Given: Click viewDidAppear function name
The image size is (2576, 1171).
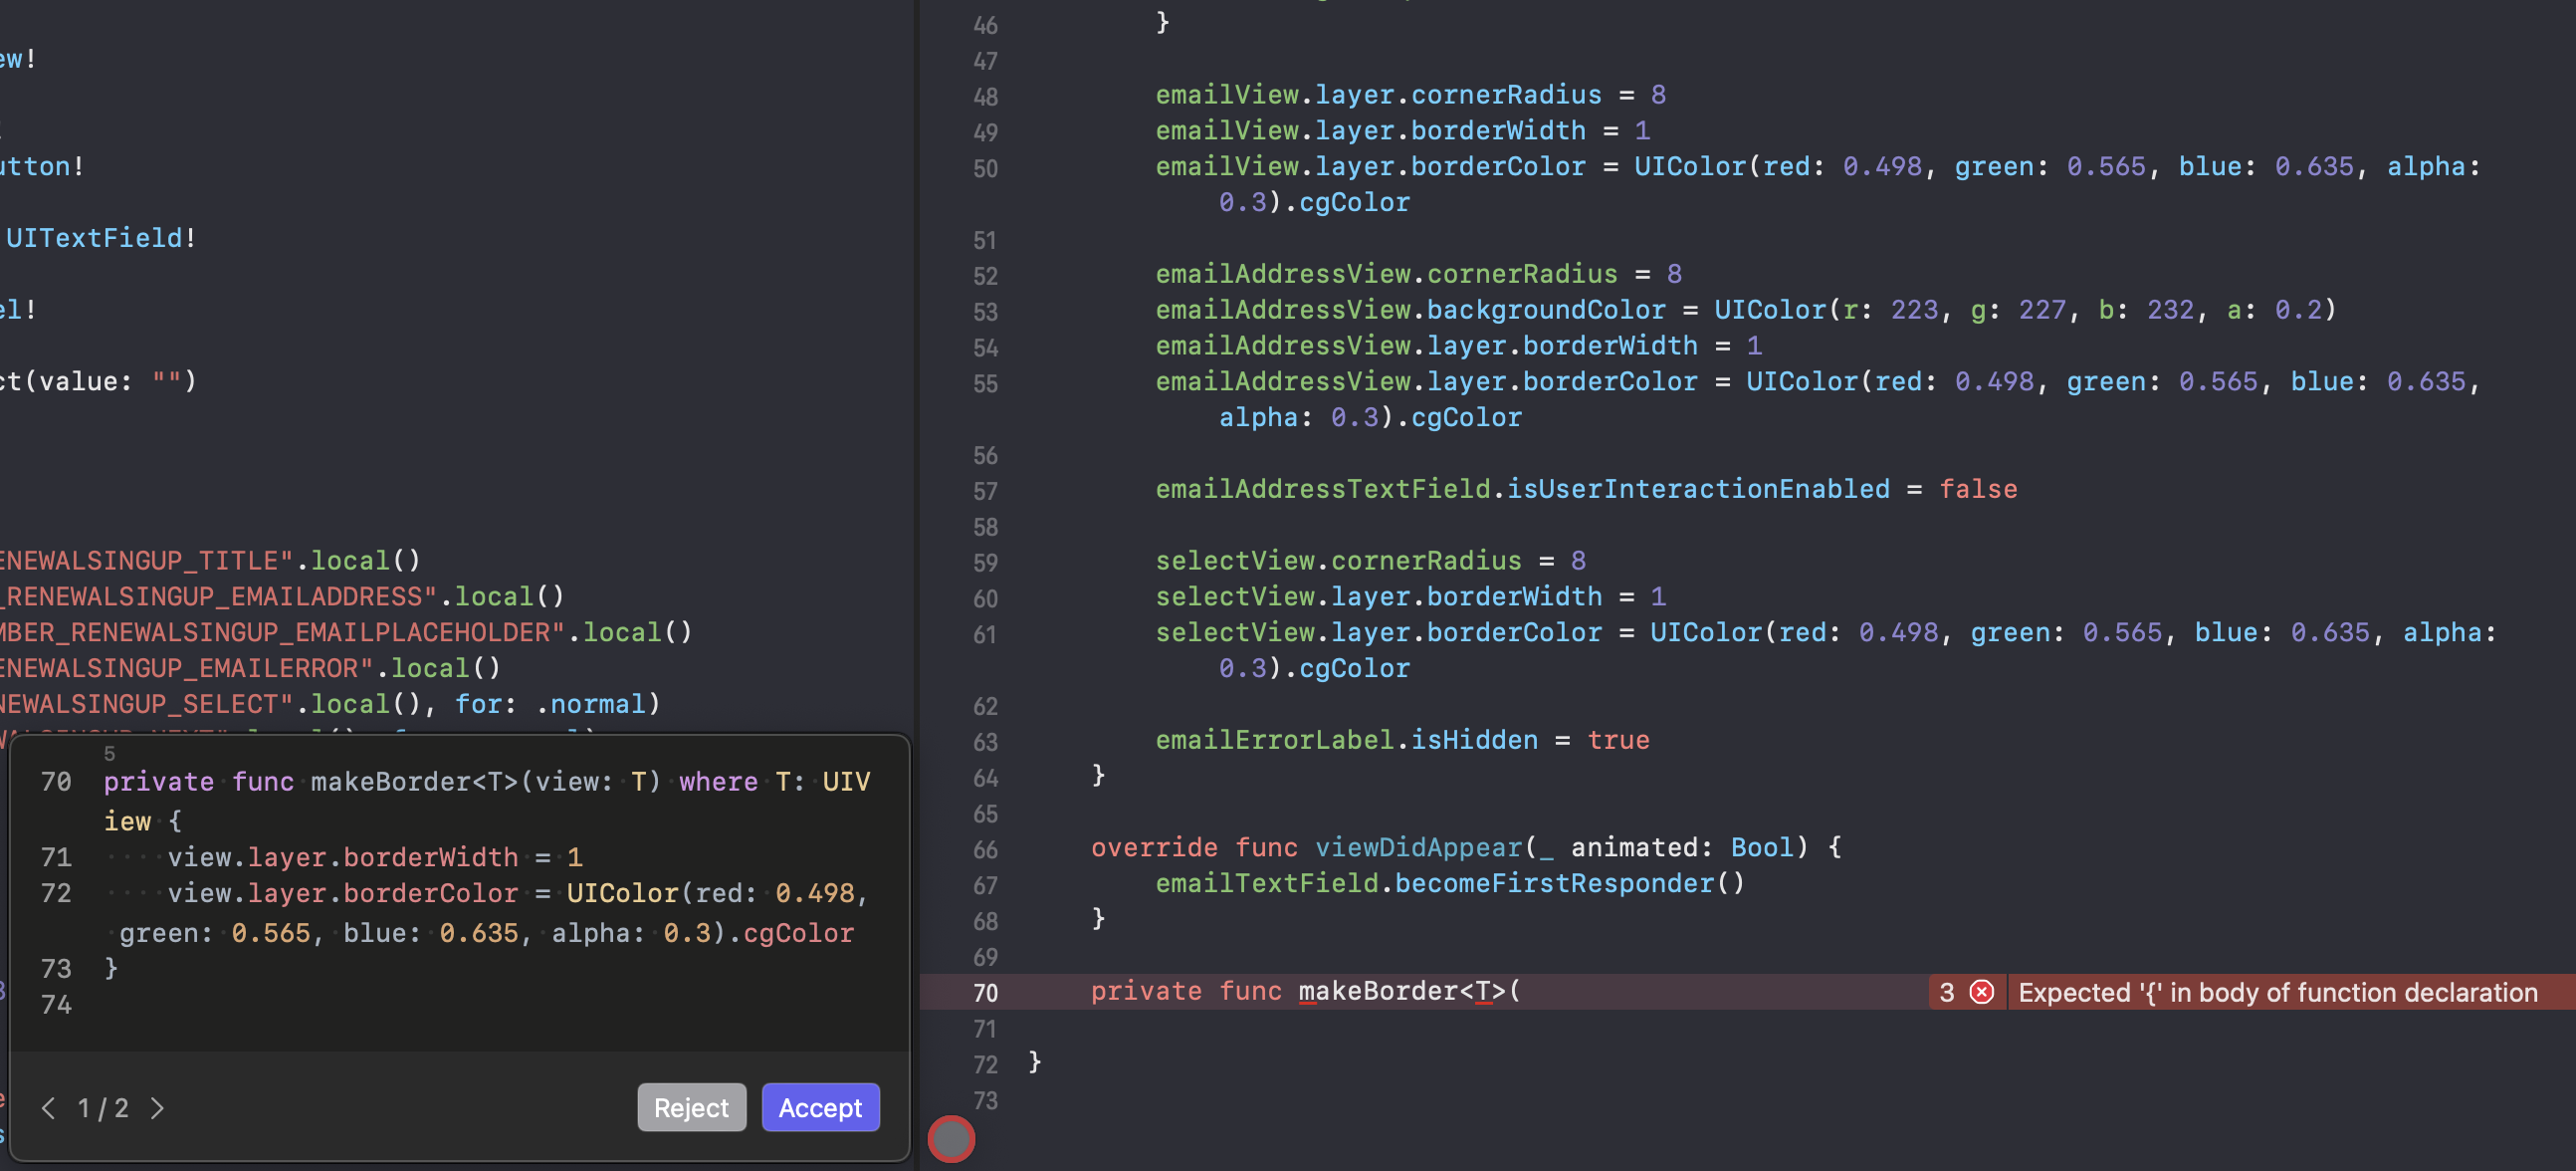Looking at the screenshot, I should (1418, 848).
